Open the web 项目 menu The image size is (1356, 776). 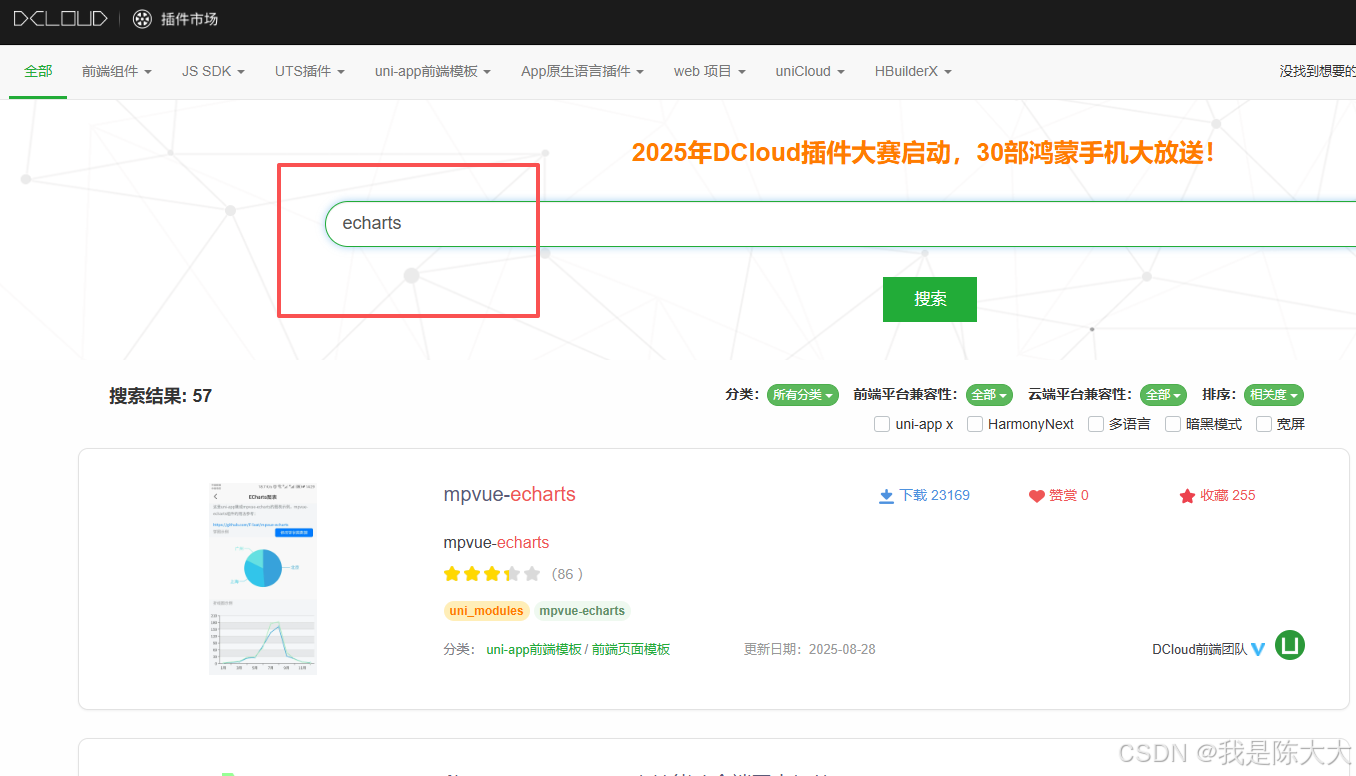(710, 72)
